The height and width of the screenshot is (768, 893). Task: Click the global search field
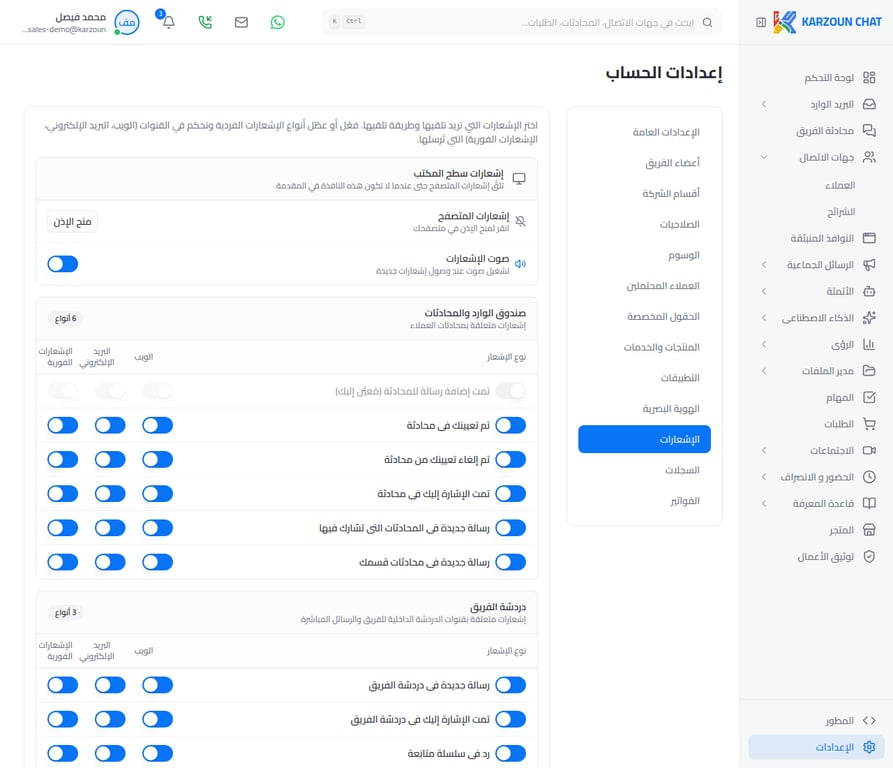521,22
